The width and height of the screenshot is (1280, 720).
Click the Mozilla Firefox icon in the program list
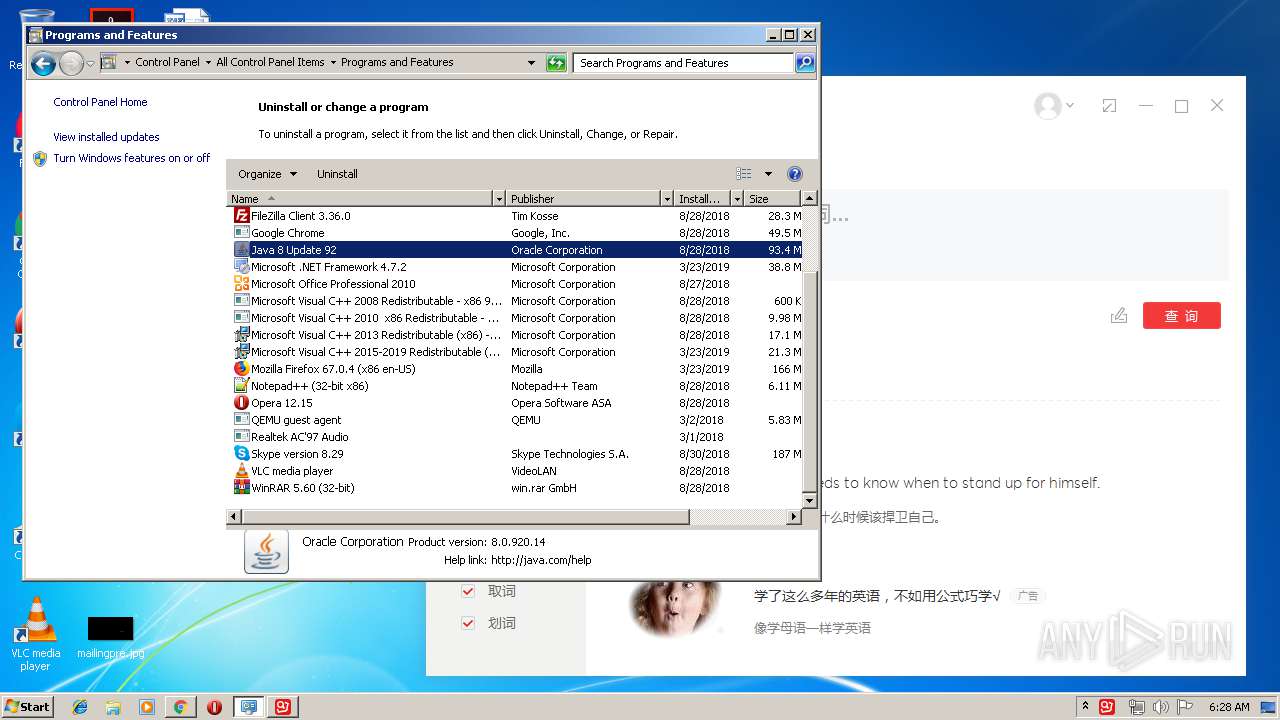pos(241,368)
